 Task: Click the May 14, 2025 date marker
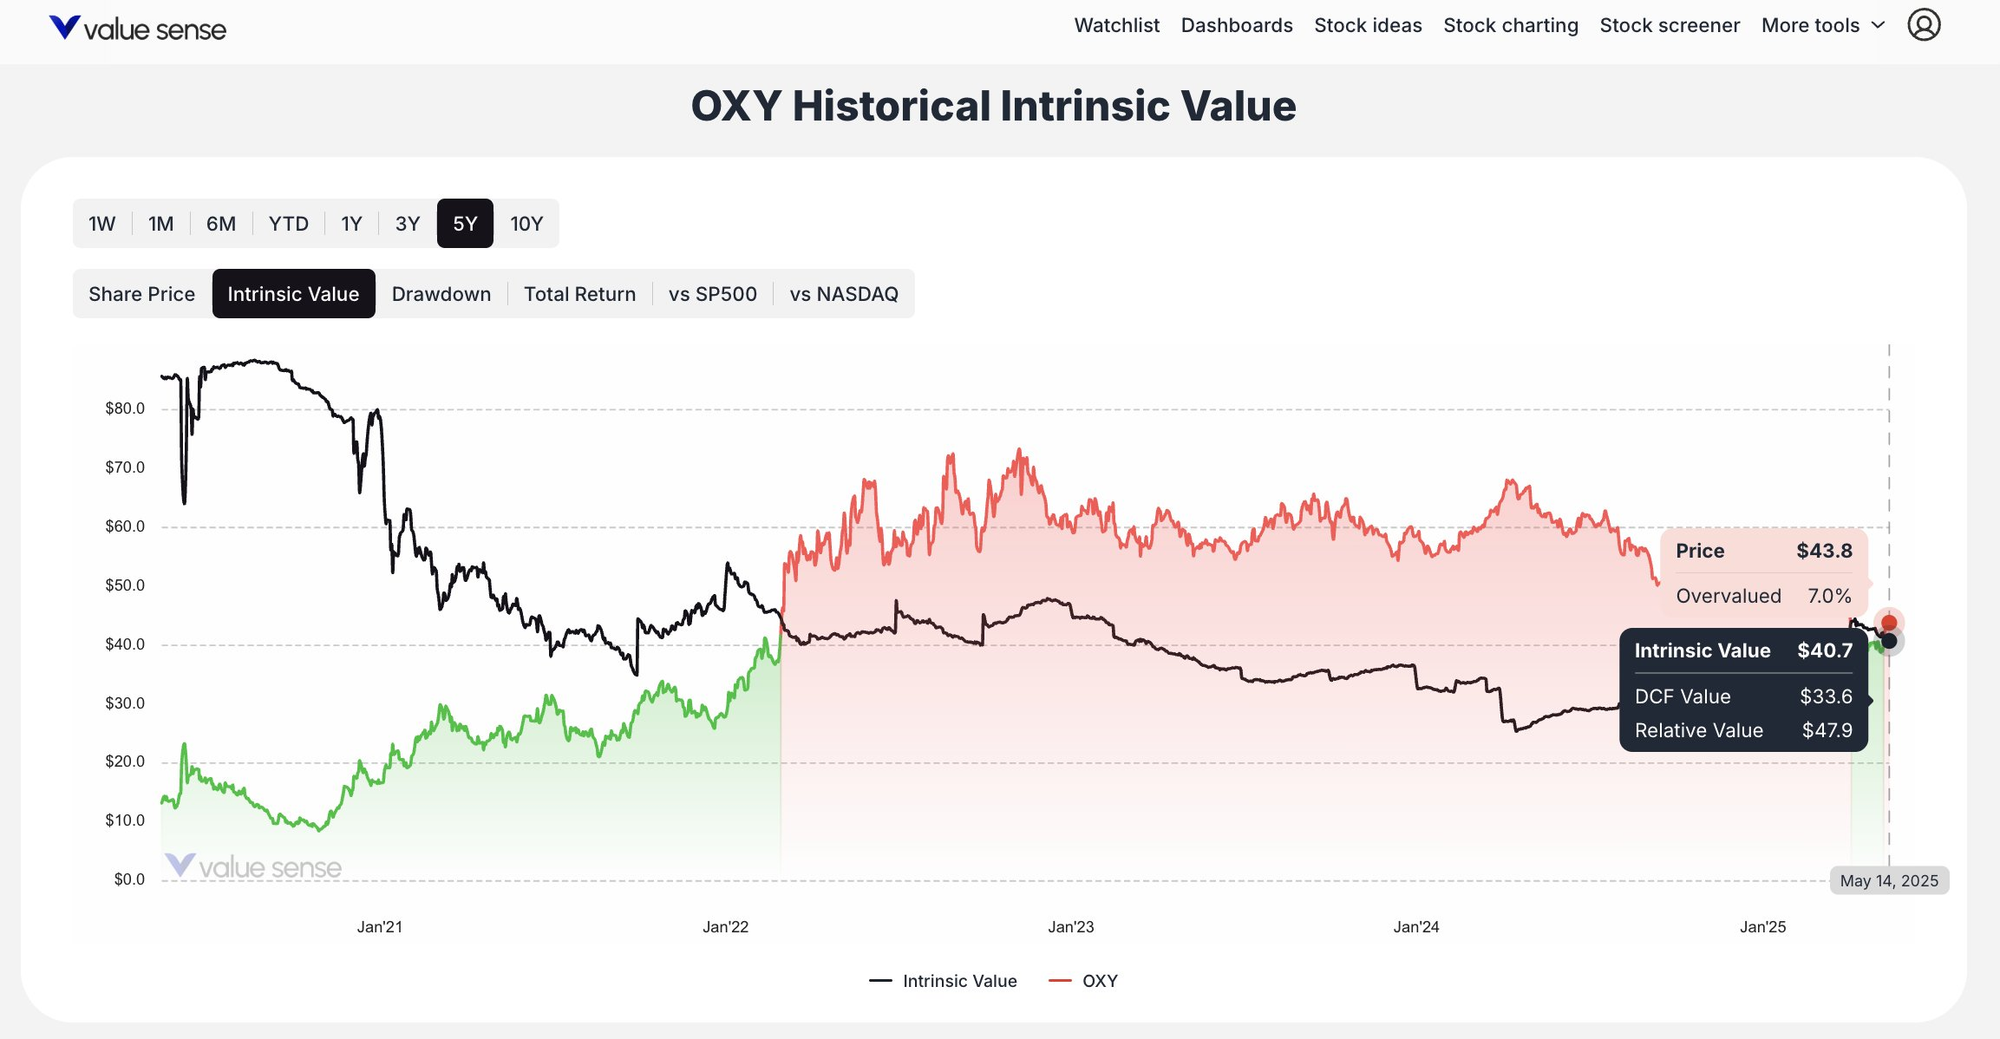point(1889,880)
